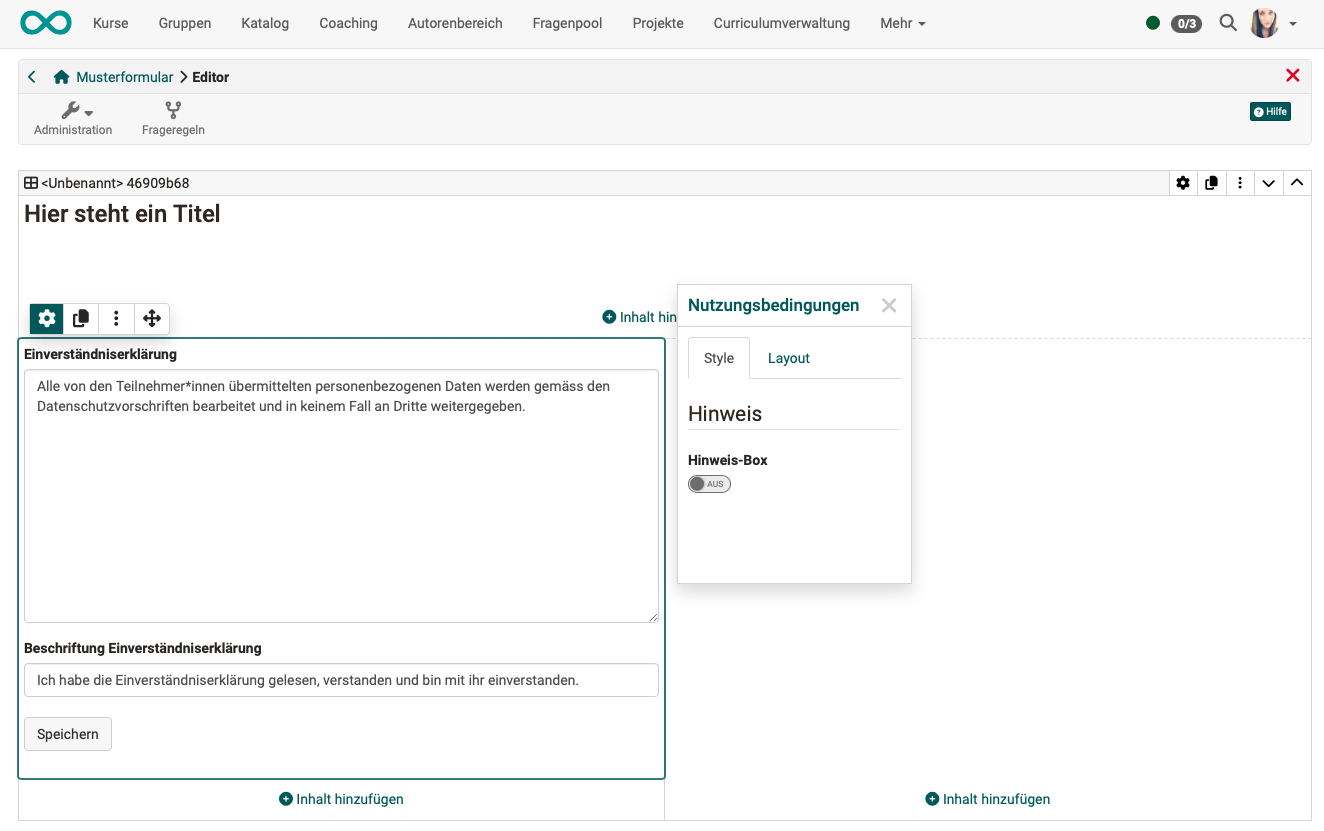Image resolution: width=1324 pixels, height=831 pixels.
Task: Toggle the Hinweis-Box switch on
Action: tap(709, 484)
